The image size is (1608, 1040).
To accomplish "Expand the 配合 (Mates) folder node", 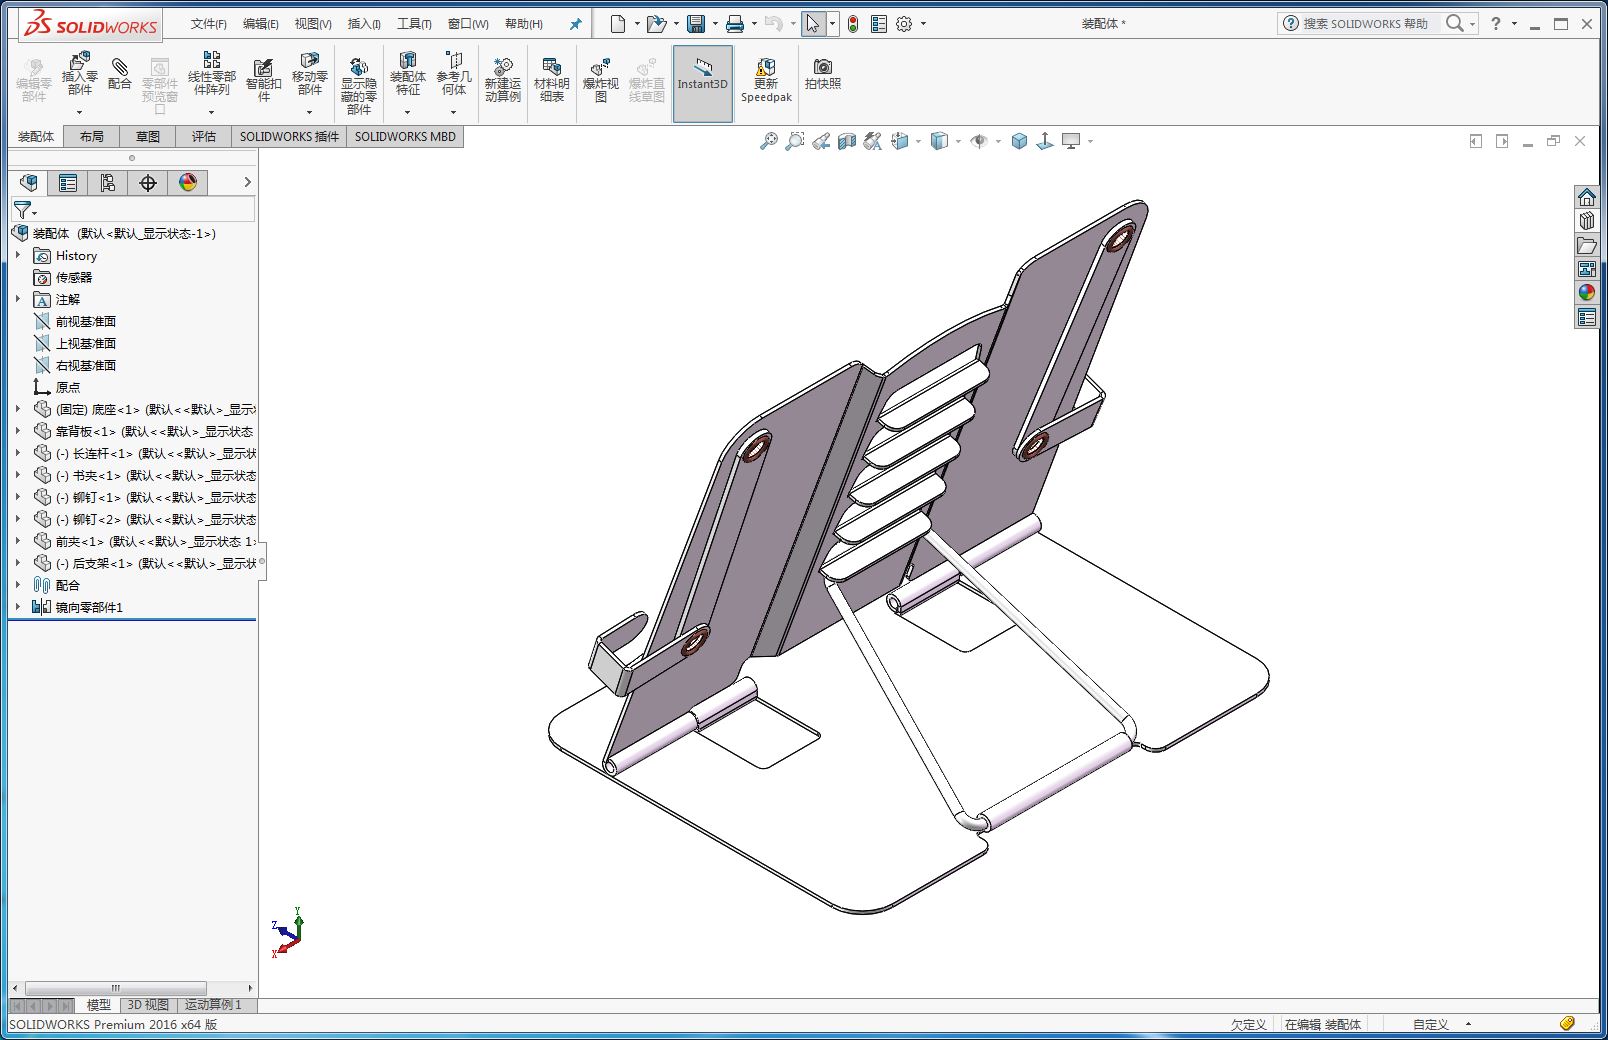I will pos(18,585).
